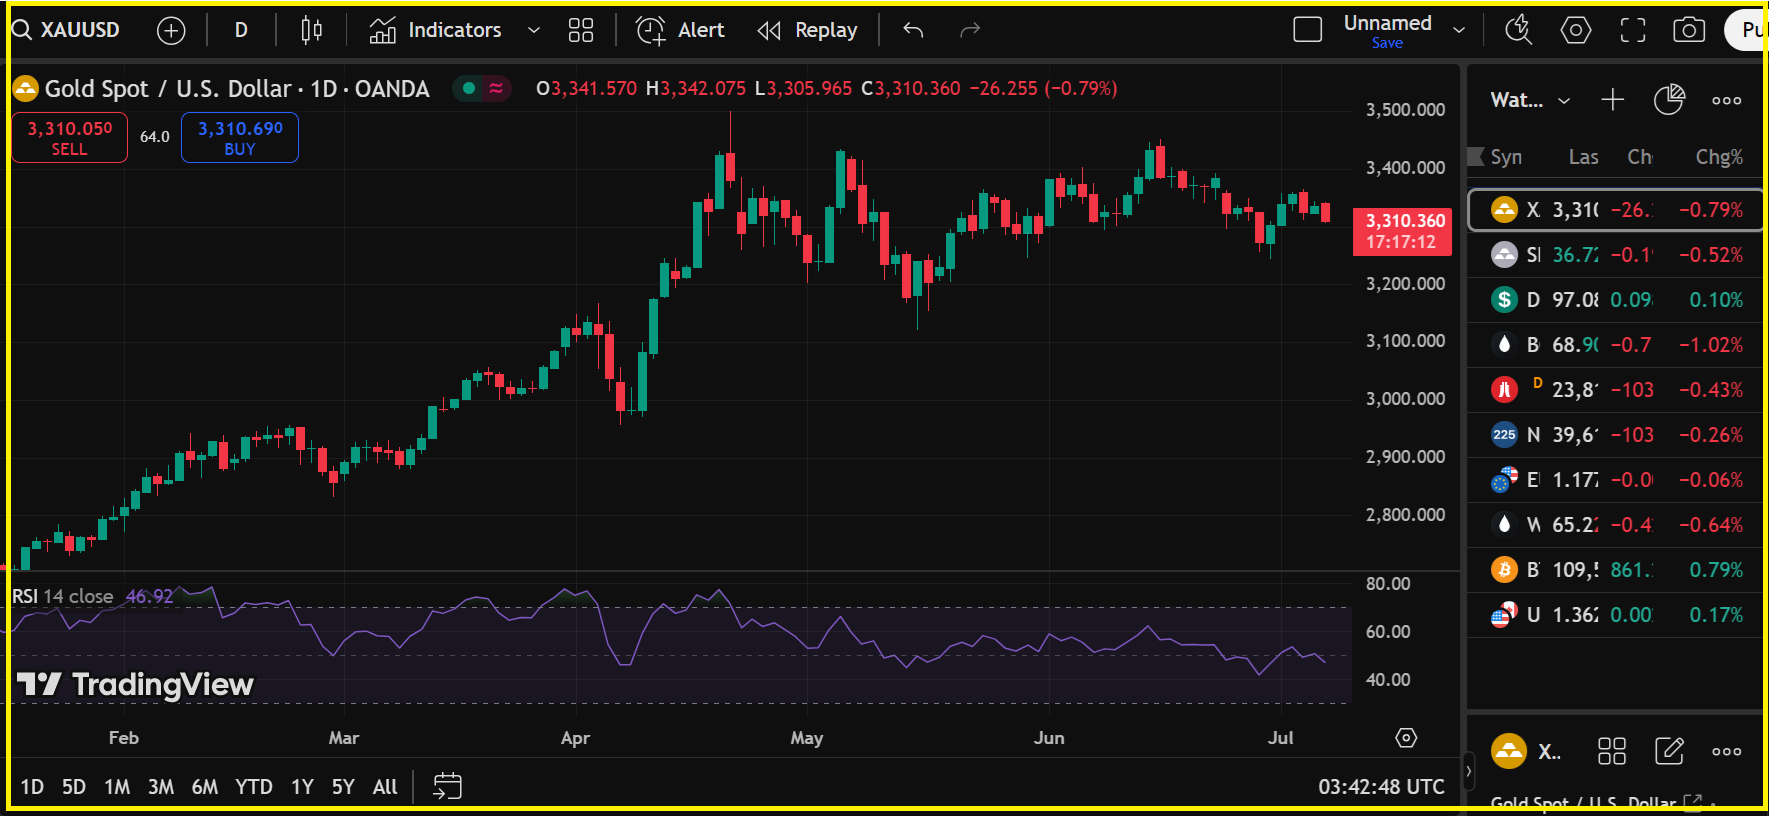Open the candlestick chart type selector
The height and width of the screenshot is (816, 1769).
(311, 31)
